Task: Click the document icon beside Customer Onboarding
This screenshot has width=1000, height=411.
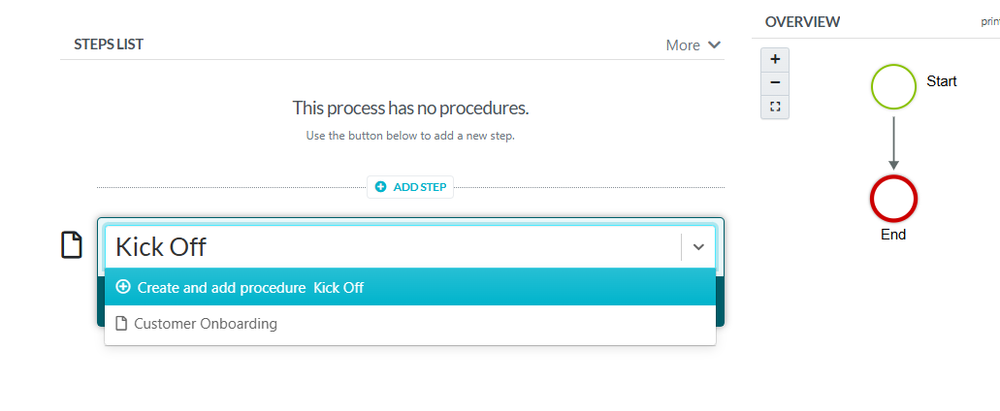Action: pyautogui.click(x=122, y=324)
